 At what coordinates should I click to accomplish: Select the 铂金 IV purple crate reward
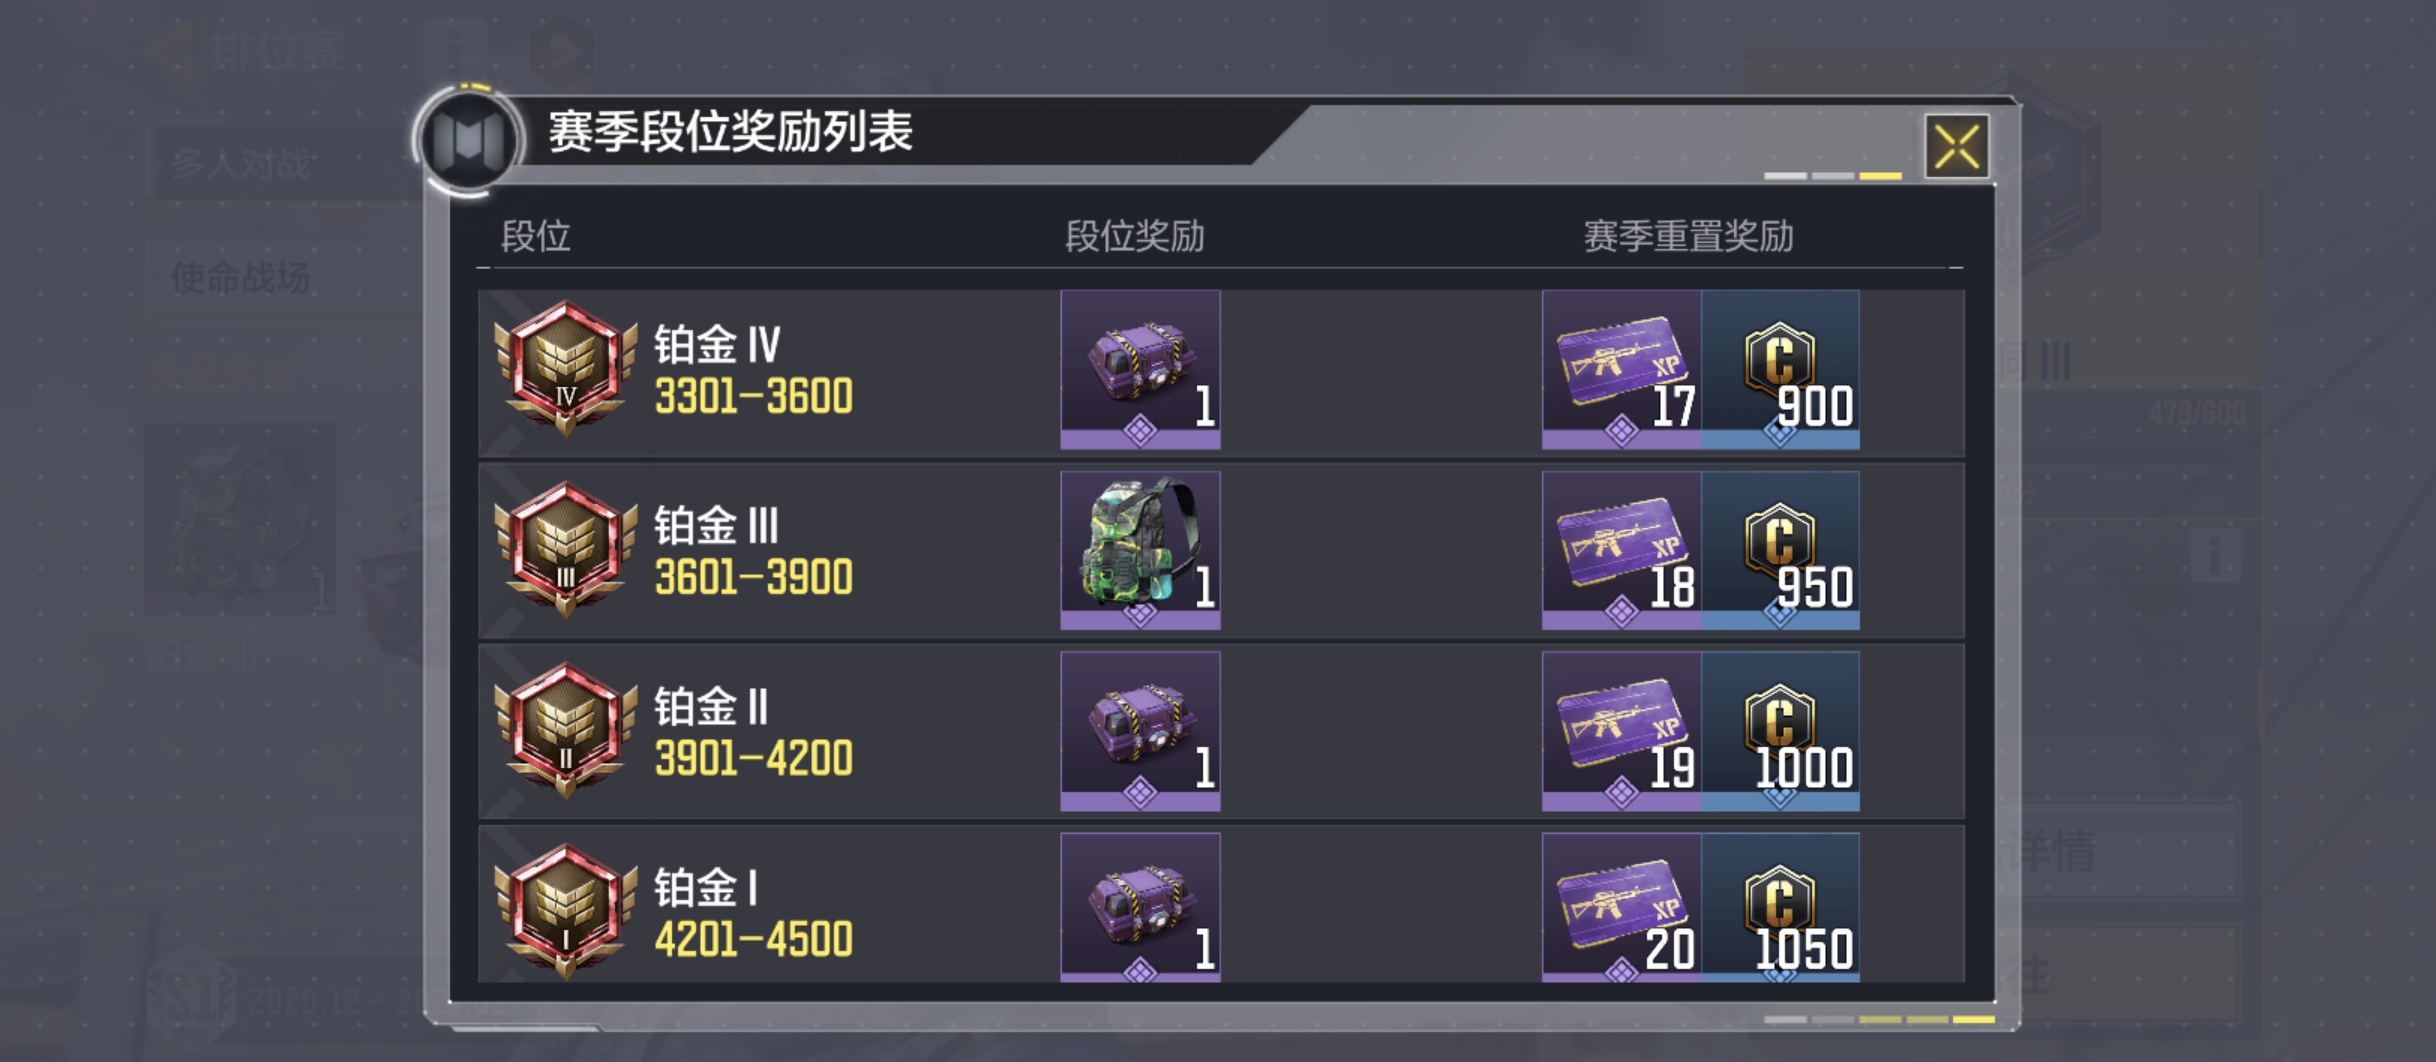pos(1140,369)
